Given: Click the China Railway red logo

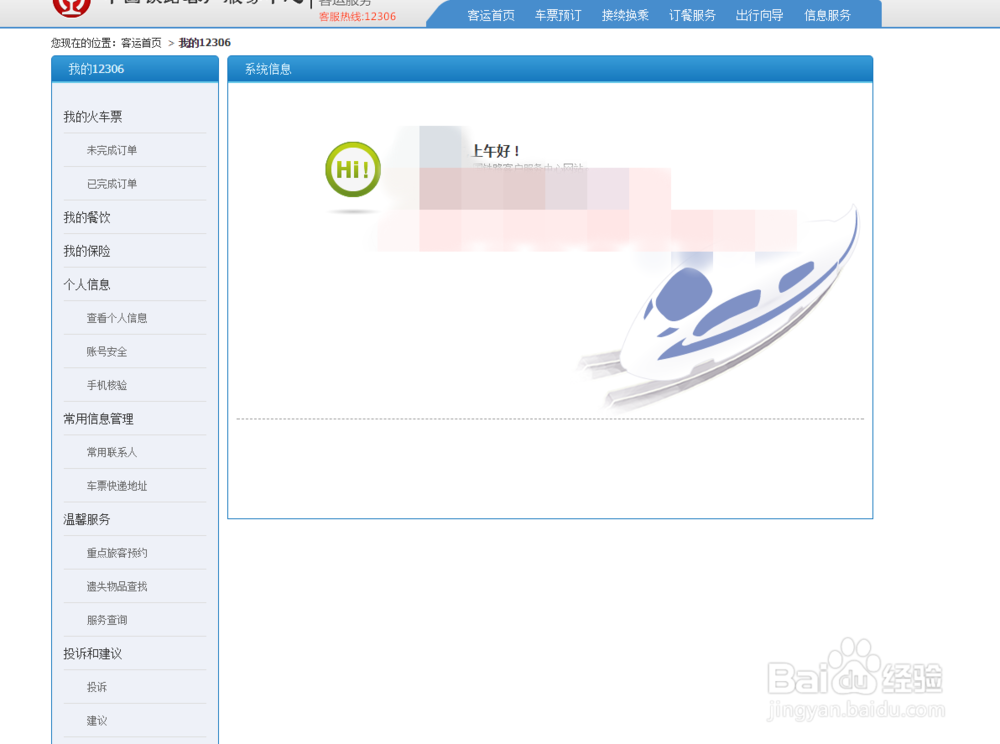Looking at the screenshot, I should click(x=71, y=6).
